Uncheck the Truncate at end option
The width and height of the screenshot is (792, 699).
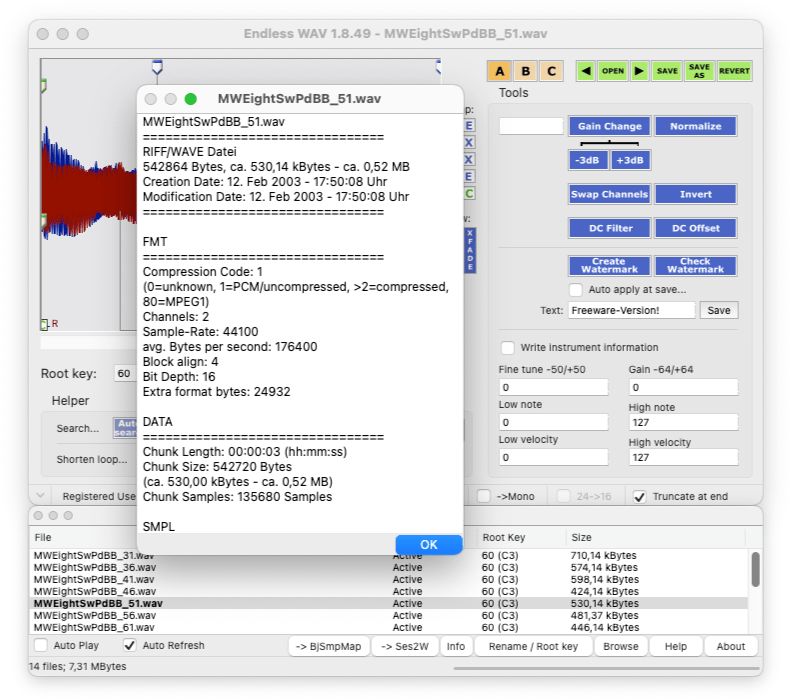pyautogui.click(x=640, y=496)
